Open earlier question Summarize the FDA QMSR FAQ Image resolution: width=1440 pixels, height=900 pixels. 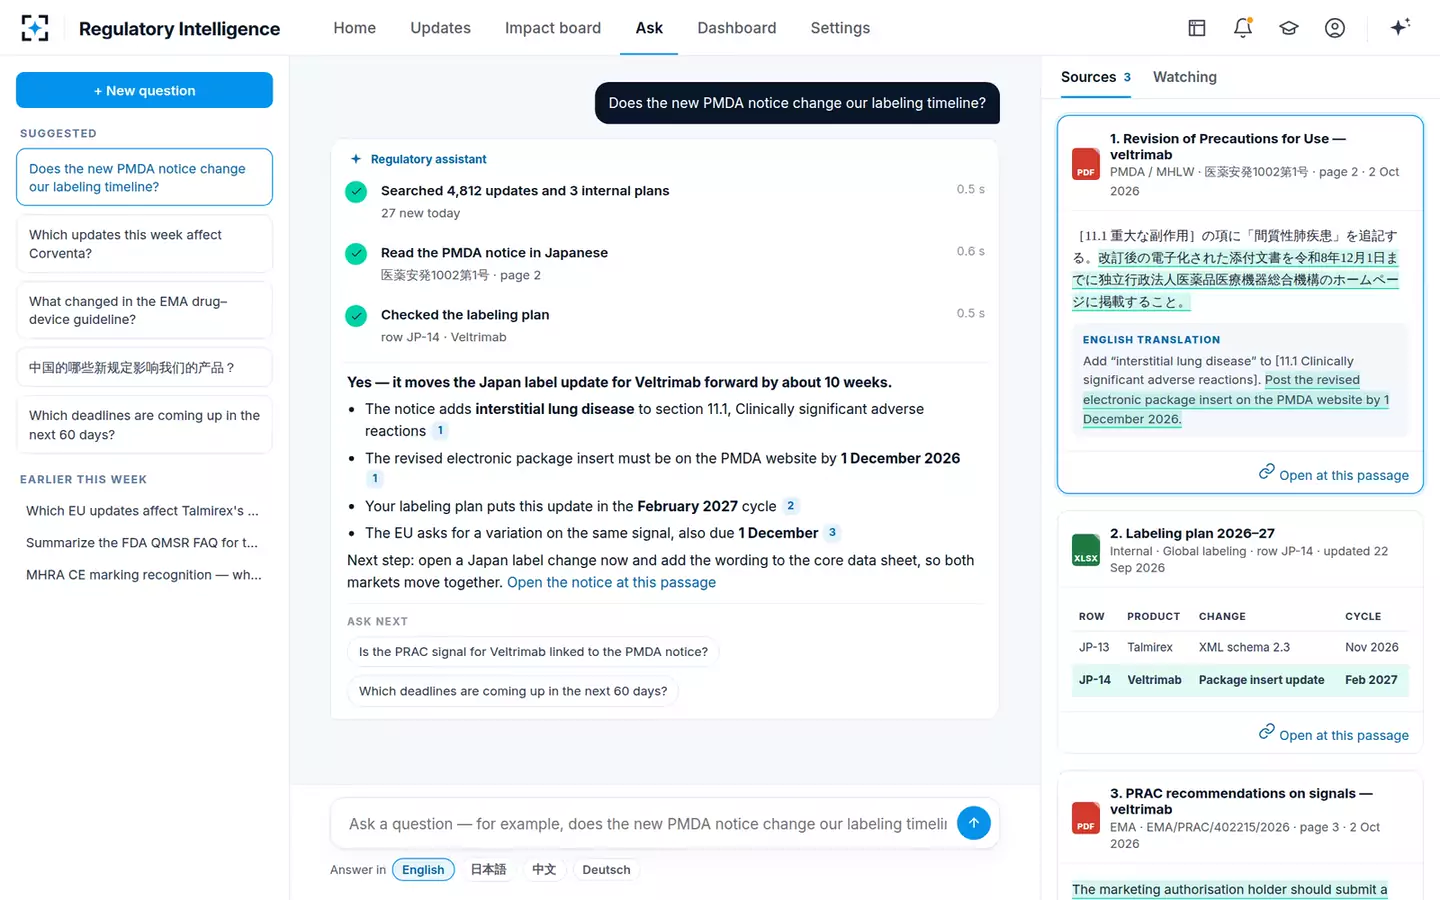(143, 543)
